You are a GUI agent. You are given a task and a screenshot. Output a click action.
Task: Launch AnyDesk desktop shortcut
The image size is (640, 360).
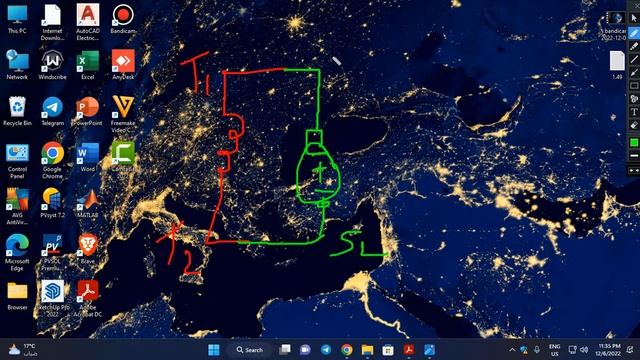coord(123,65)
